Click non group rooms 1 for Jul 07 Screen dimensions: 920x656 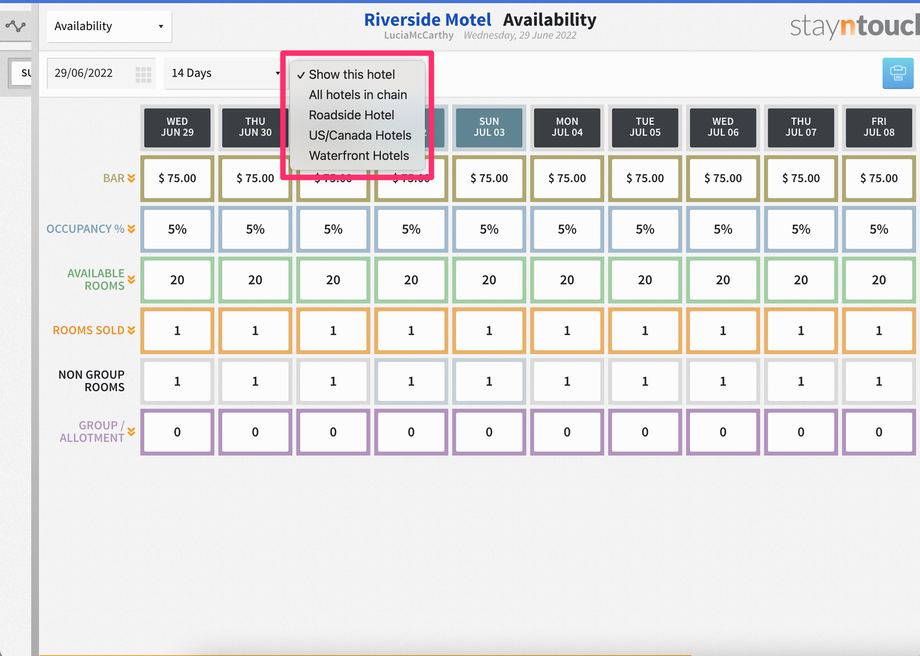(801, 381)
